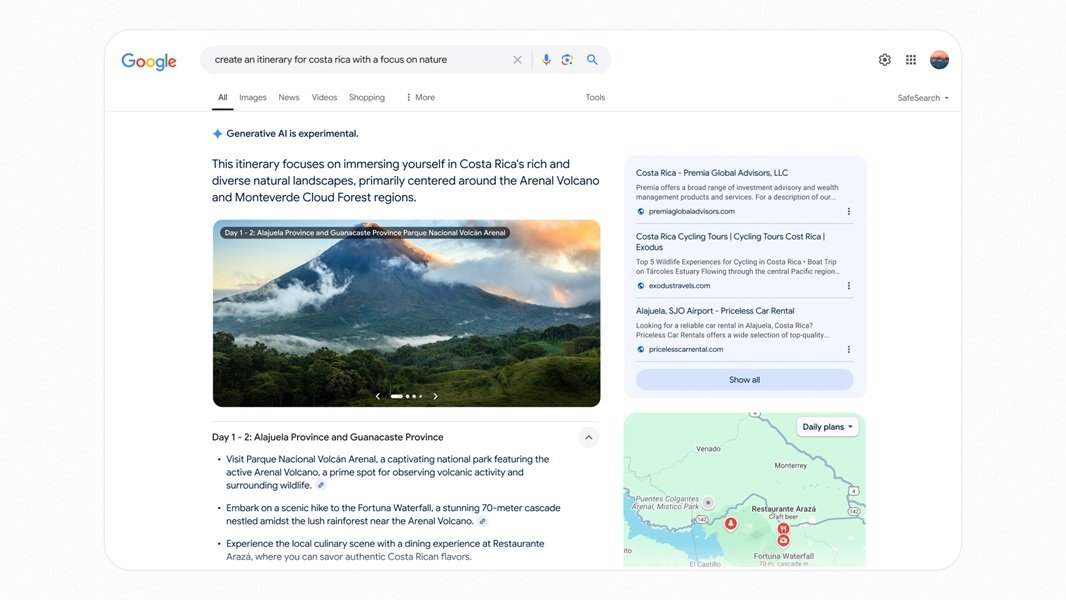Click the restaurant pin for Restaurante Arazá
This screenshot has width=1066, height=600.
(784, 527)
